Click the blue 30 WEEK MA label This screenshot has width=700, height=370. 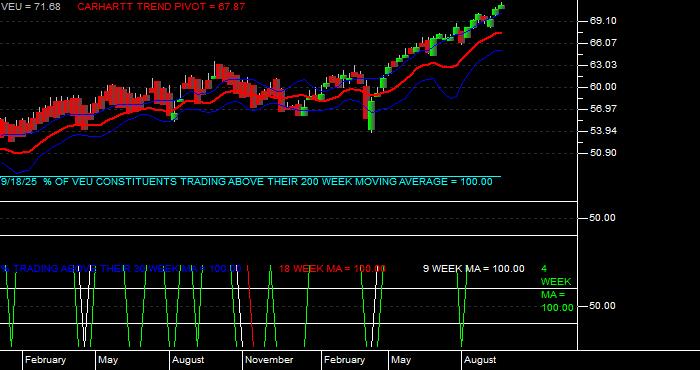(121, 269)
